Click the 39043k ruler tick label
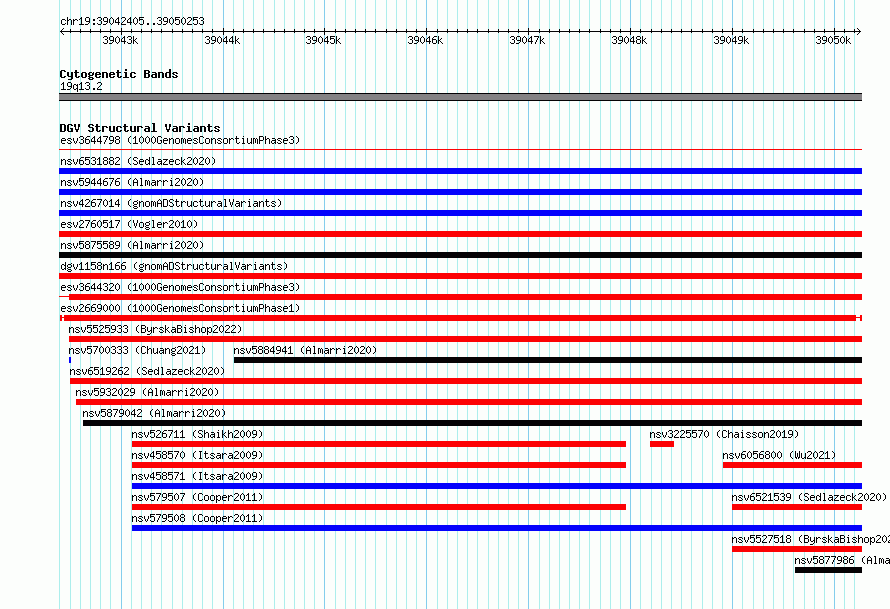890x609 pixels. click(x=120, y=40)
